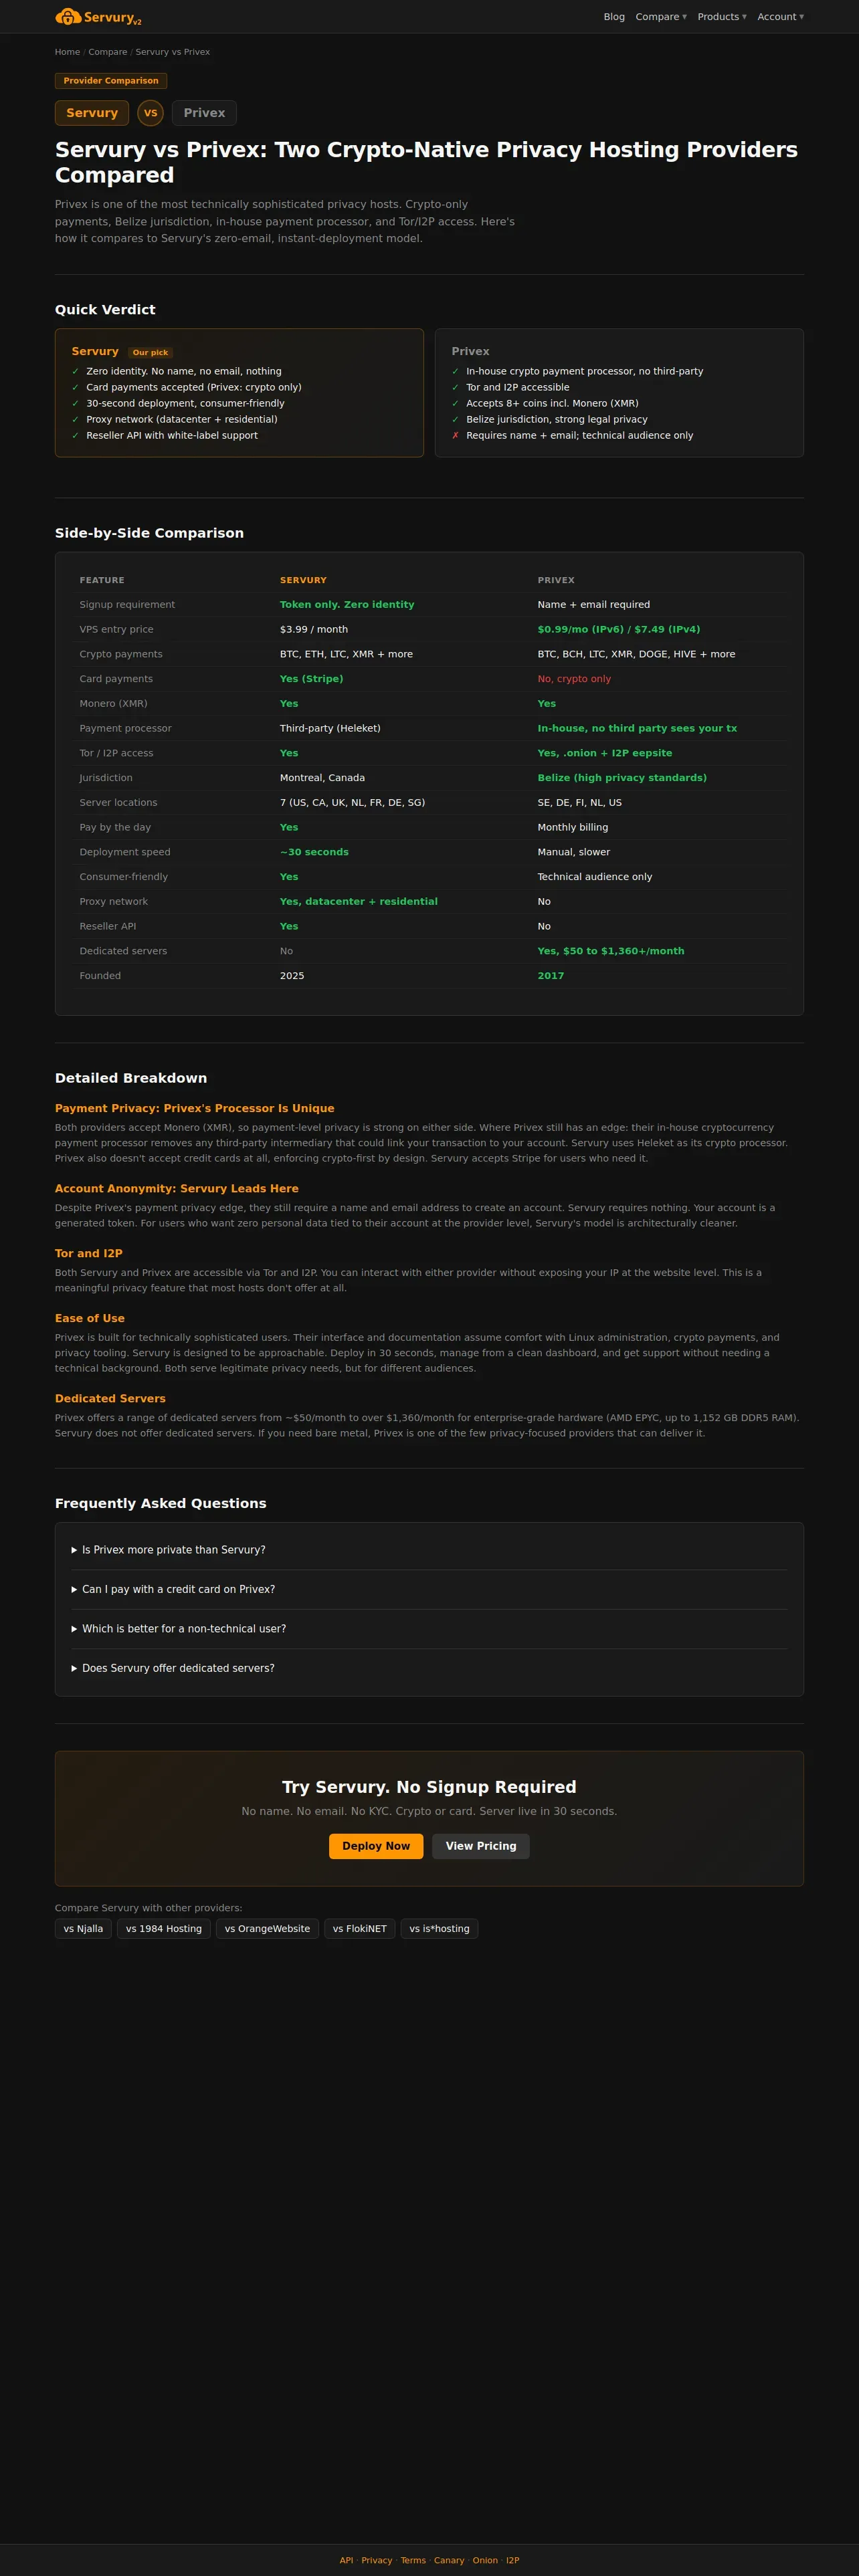Viewport: 859px width, 2576px height.
Task: Click the "Montreal, Canada" jurisdiction cell
Action: (x=322, y=778)
